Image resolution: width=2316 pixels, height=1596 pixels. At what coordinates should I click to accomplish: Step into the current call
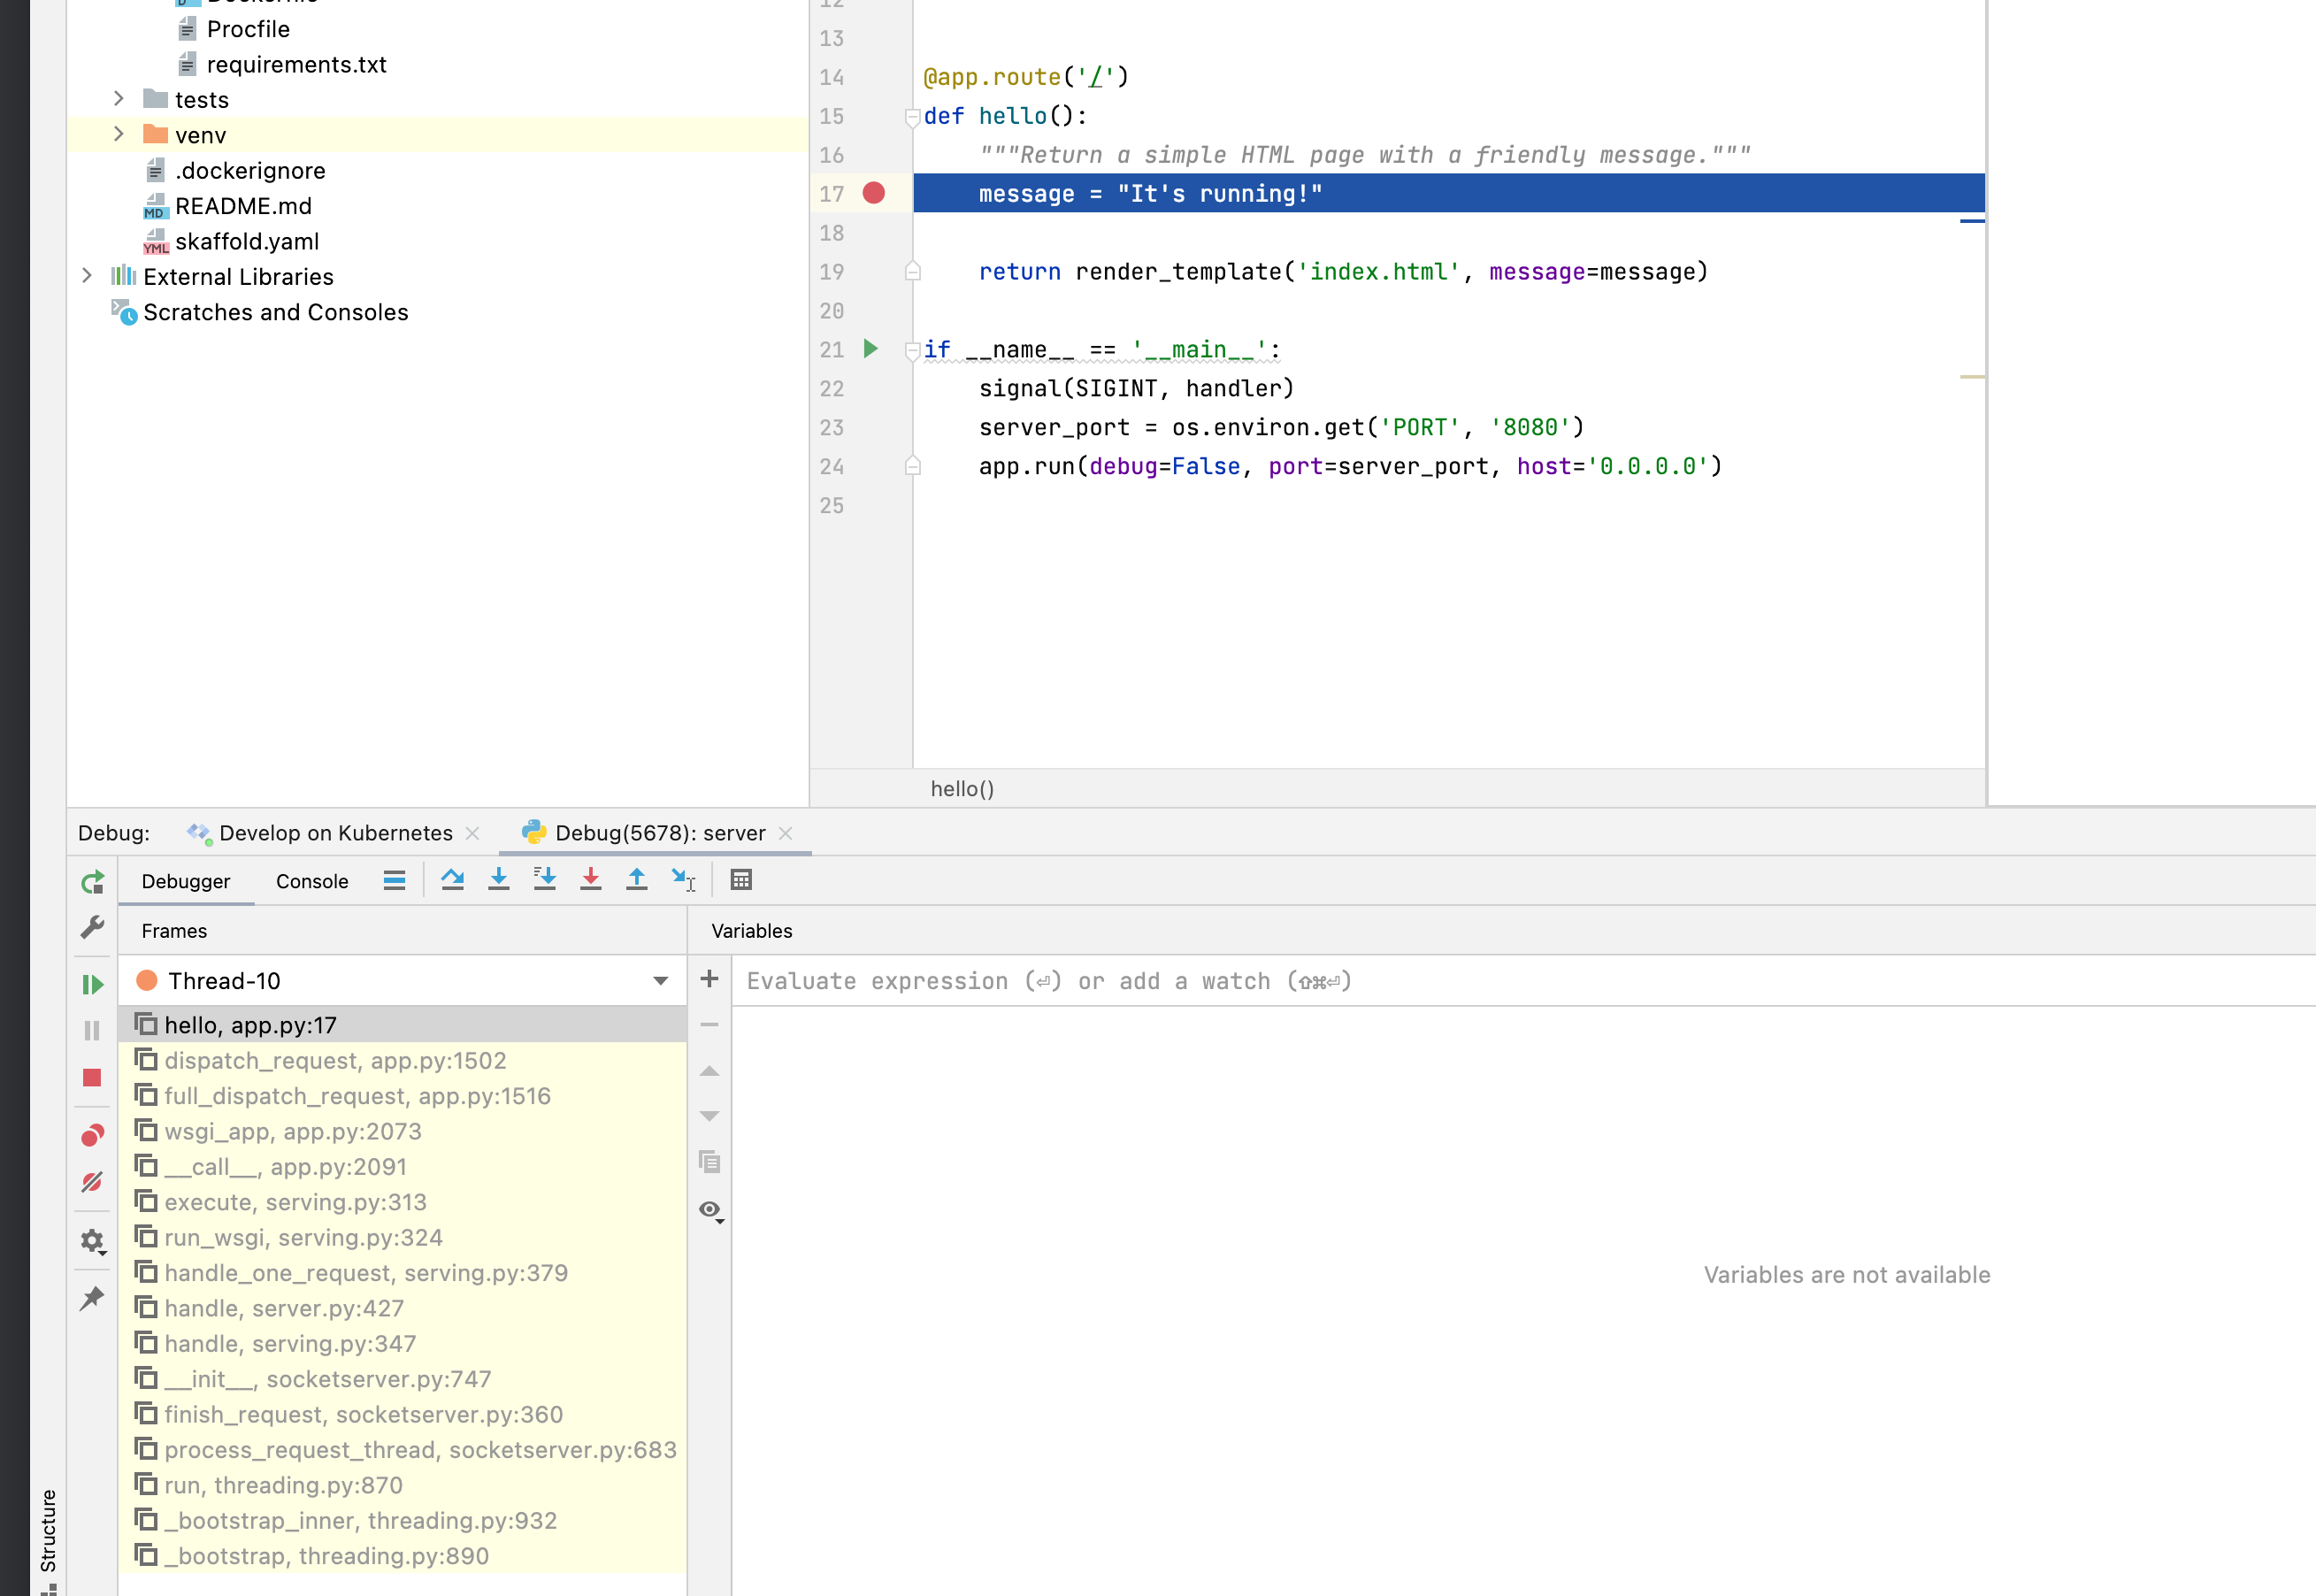tap(499, 879)
